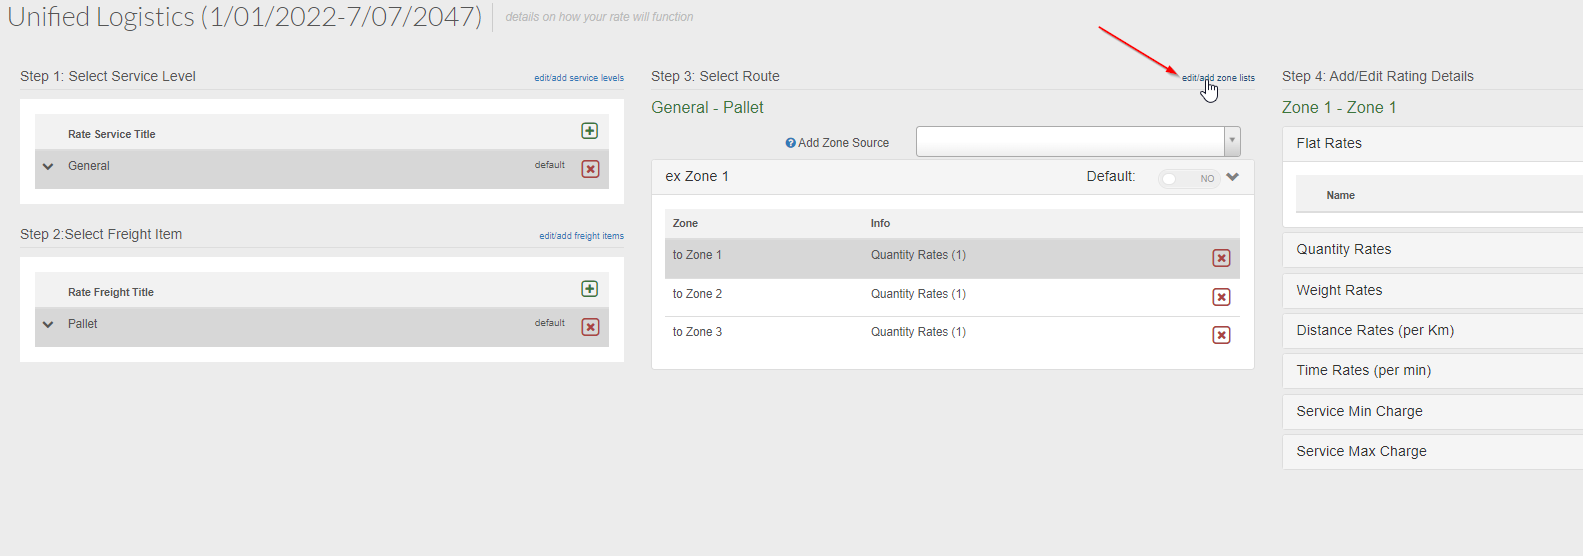Remove the to Zone 3 route
The width and height of the screenshot is (1583, 556).
[1221, 335]
